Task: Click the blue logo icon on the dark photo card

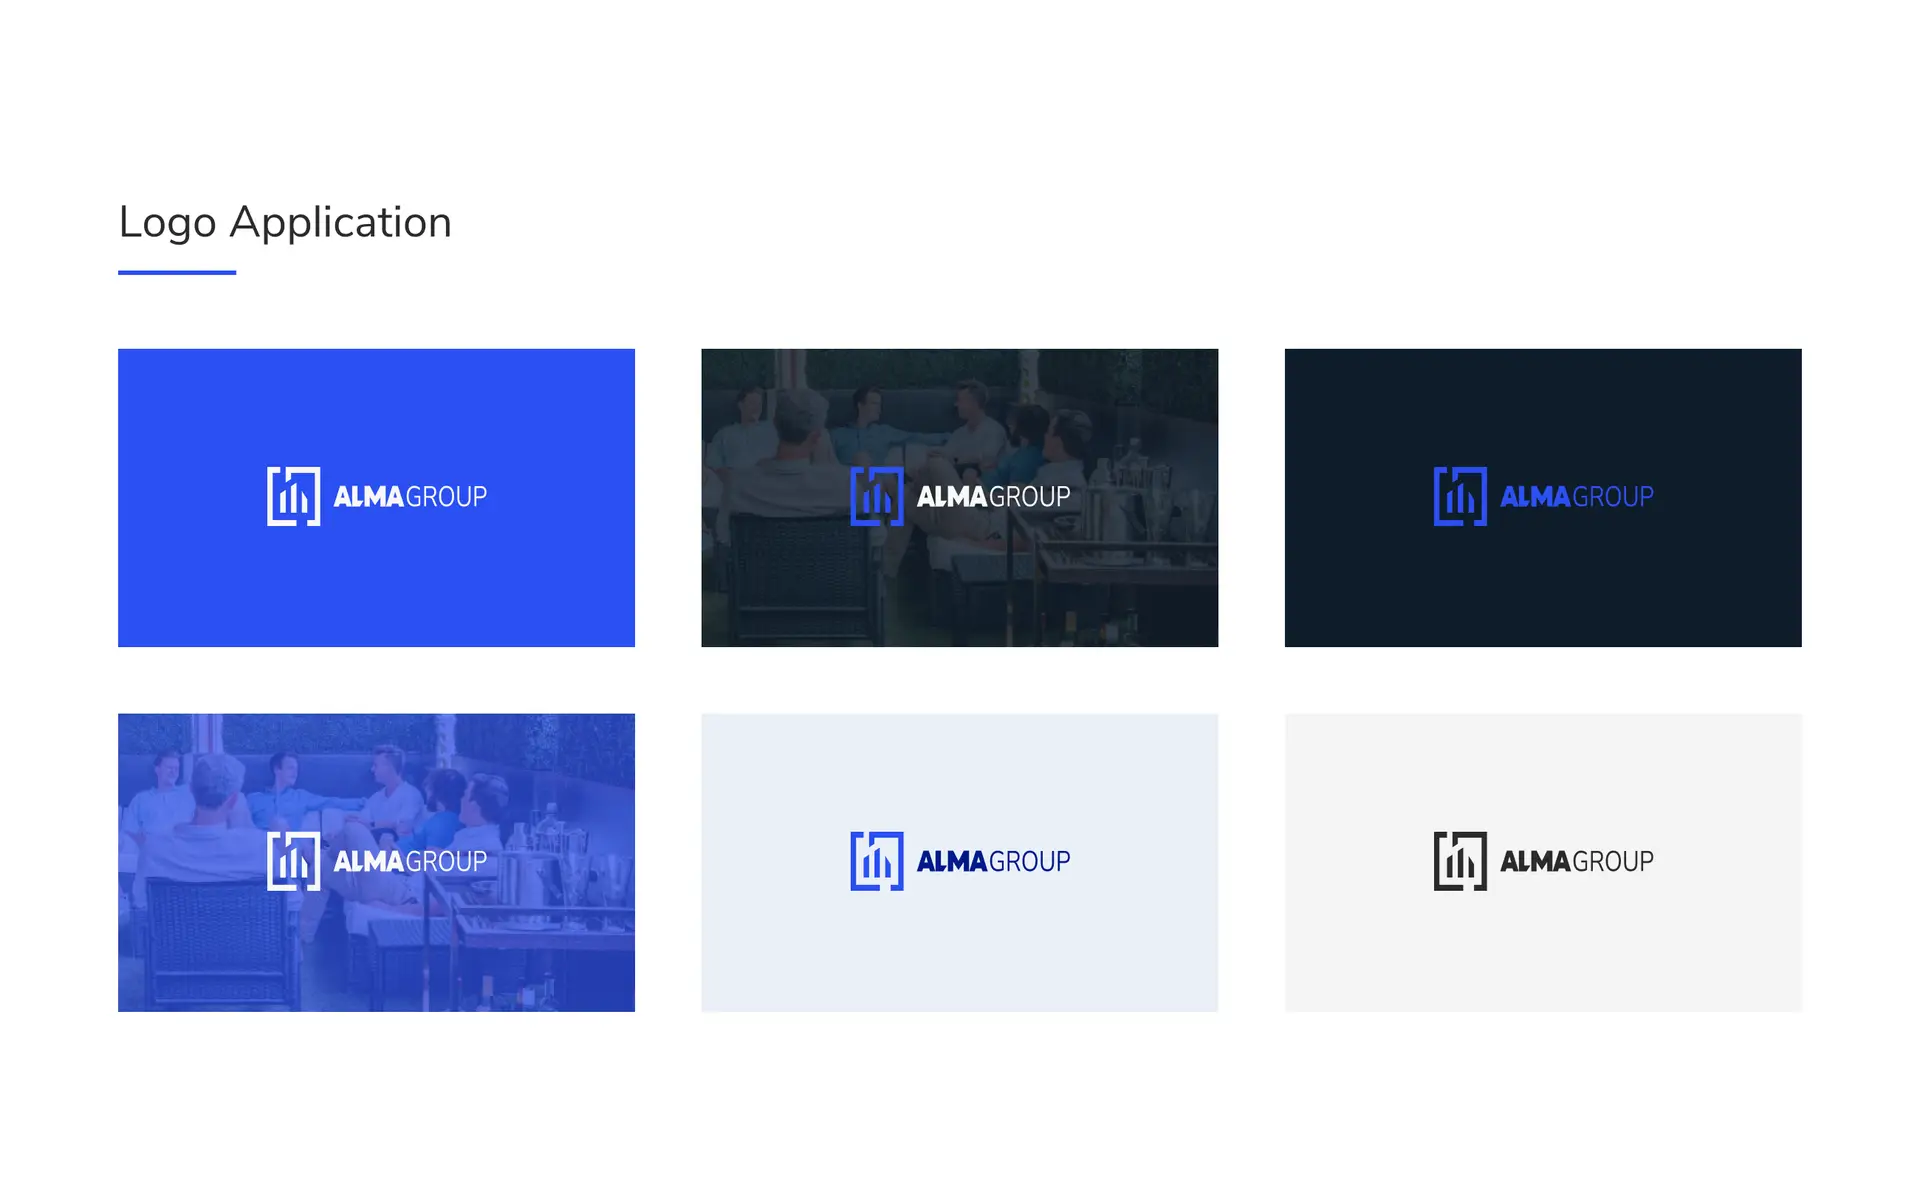Action: tap(876, 496)
